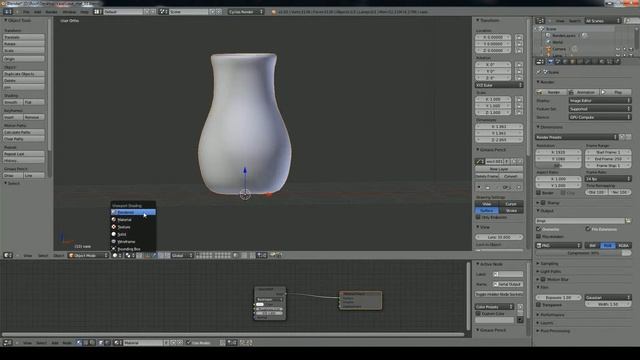Toggle Only Endpoints checkbox

pos(478,217)
